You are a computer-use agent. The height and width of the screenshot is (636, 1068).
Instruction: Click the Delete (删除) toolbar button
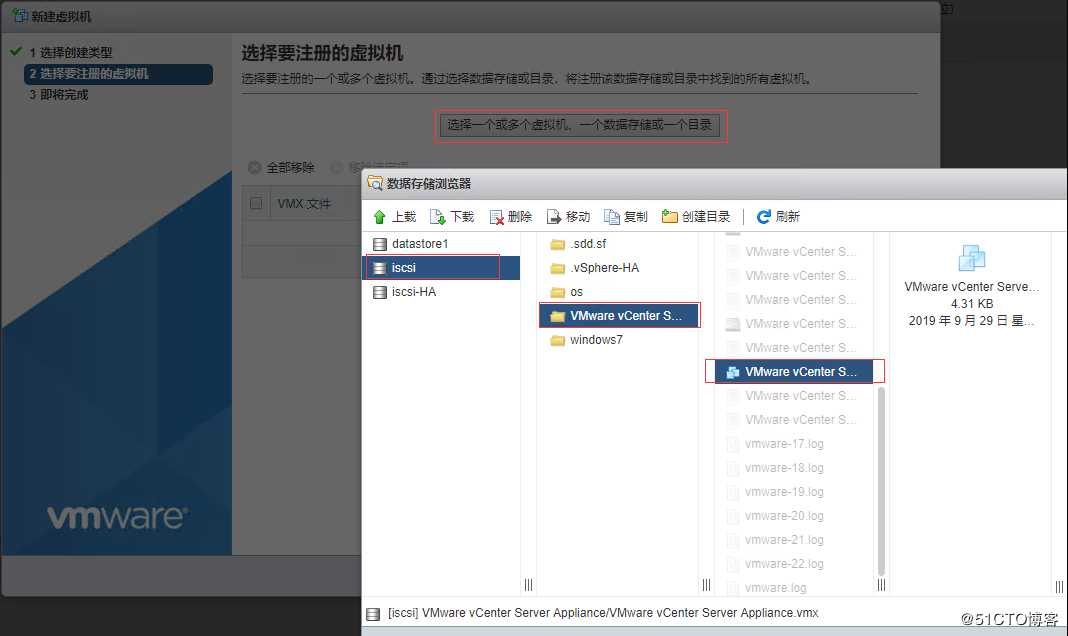click(x=511, y=217)
